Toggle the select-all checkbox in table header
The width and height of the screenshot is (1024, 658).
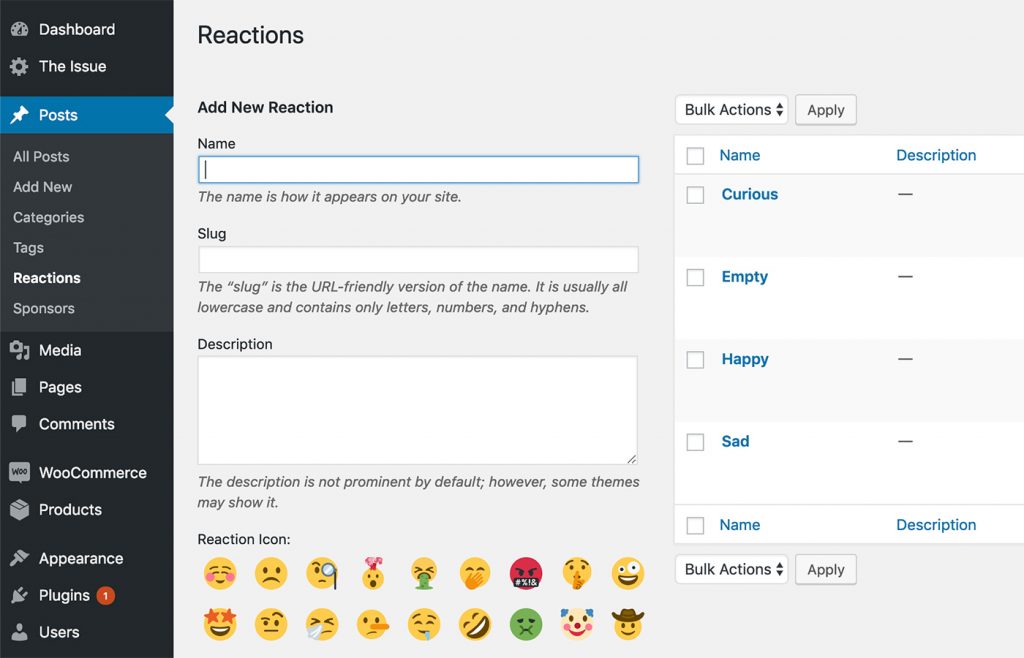tap(695, 156)
